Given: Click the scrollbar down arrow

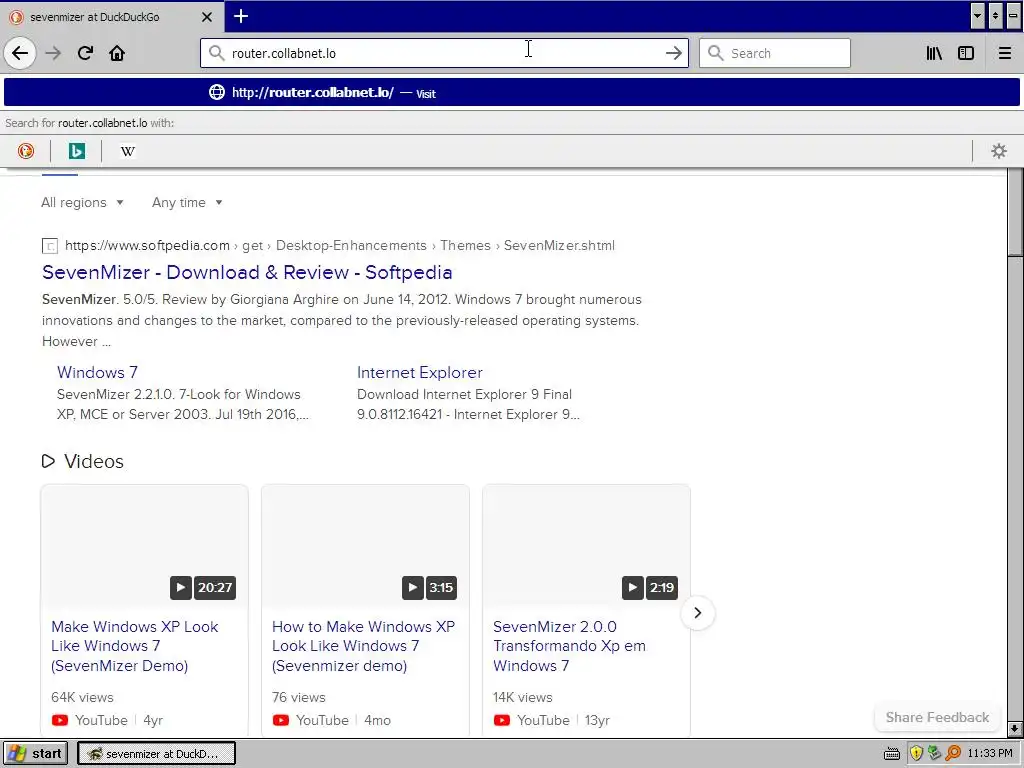Looking at the screenshot, I should click(1014, 728).
